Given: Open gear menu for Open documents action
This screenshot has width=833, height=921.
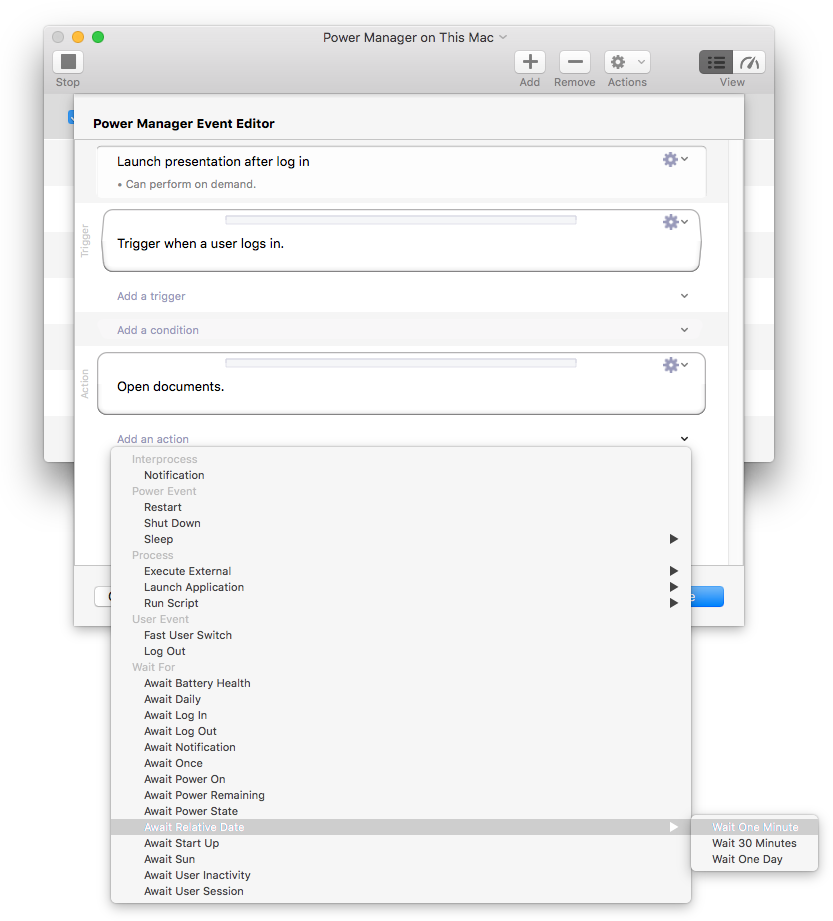Looking at the screenshot, I should (x=675, y=365).
